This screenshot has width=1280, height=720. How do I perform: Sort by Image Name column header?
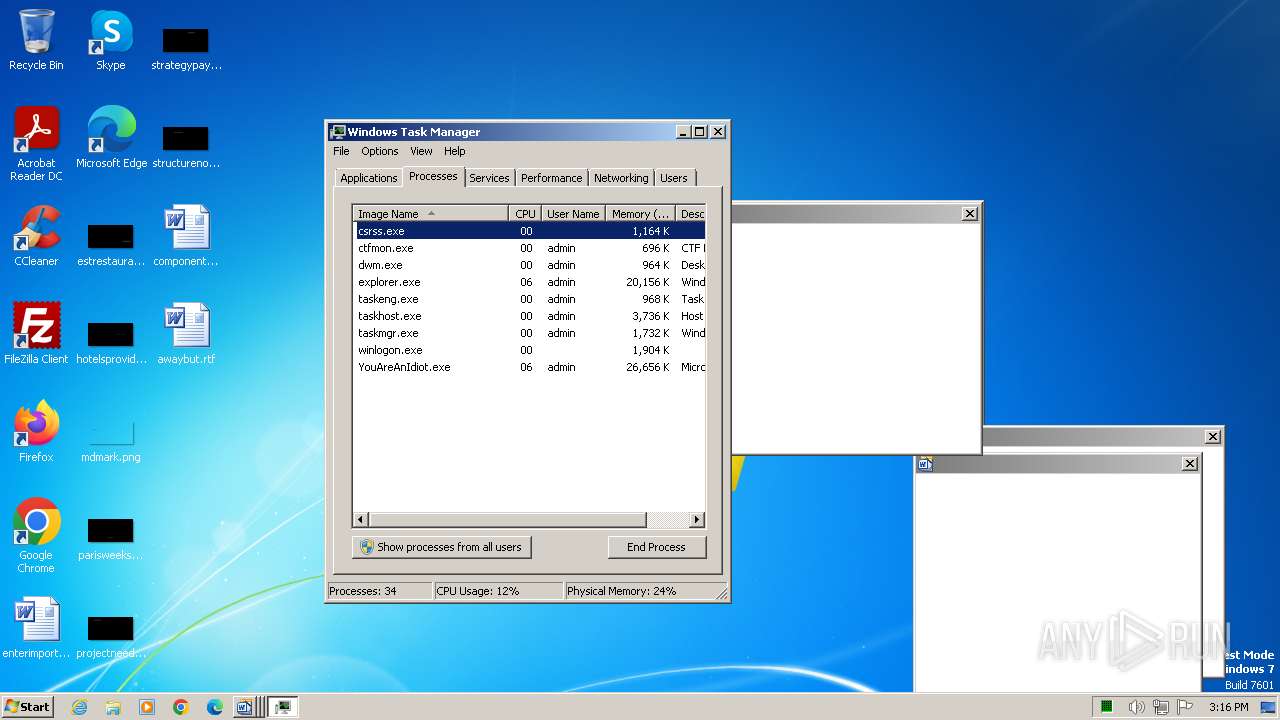431,213
